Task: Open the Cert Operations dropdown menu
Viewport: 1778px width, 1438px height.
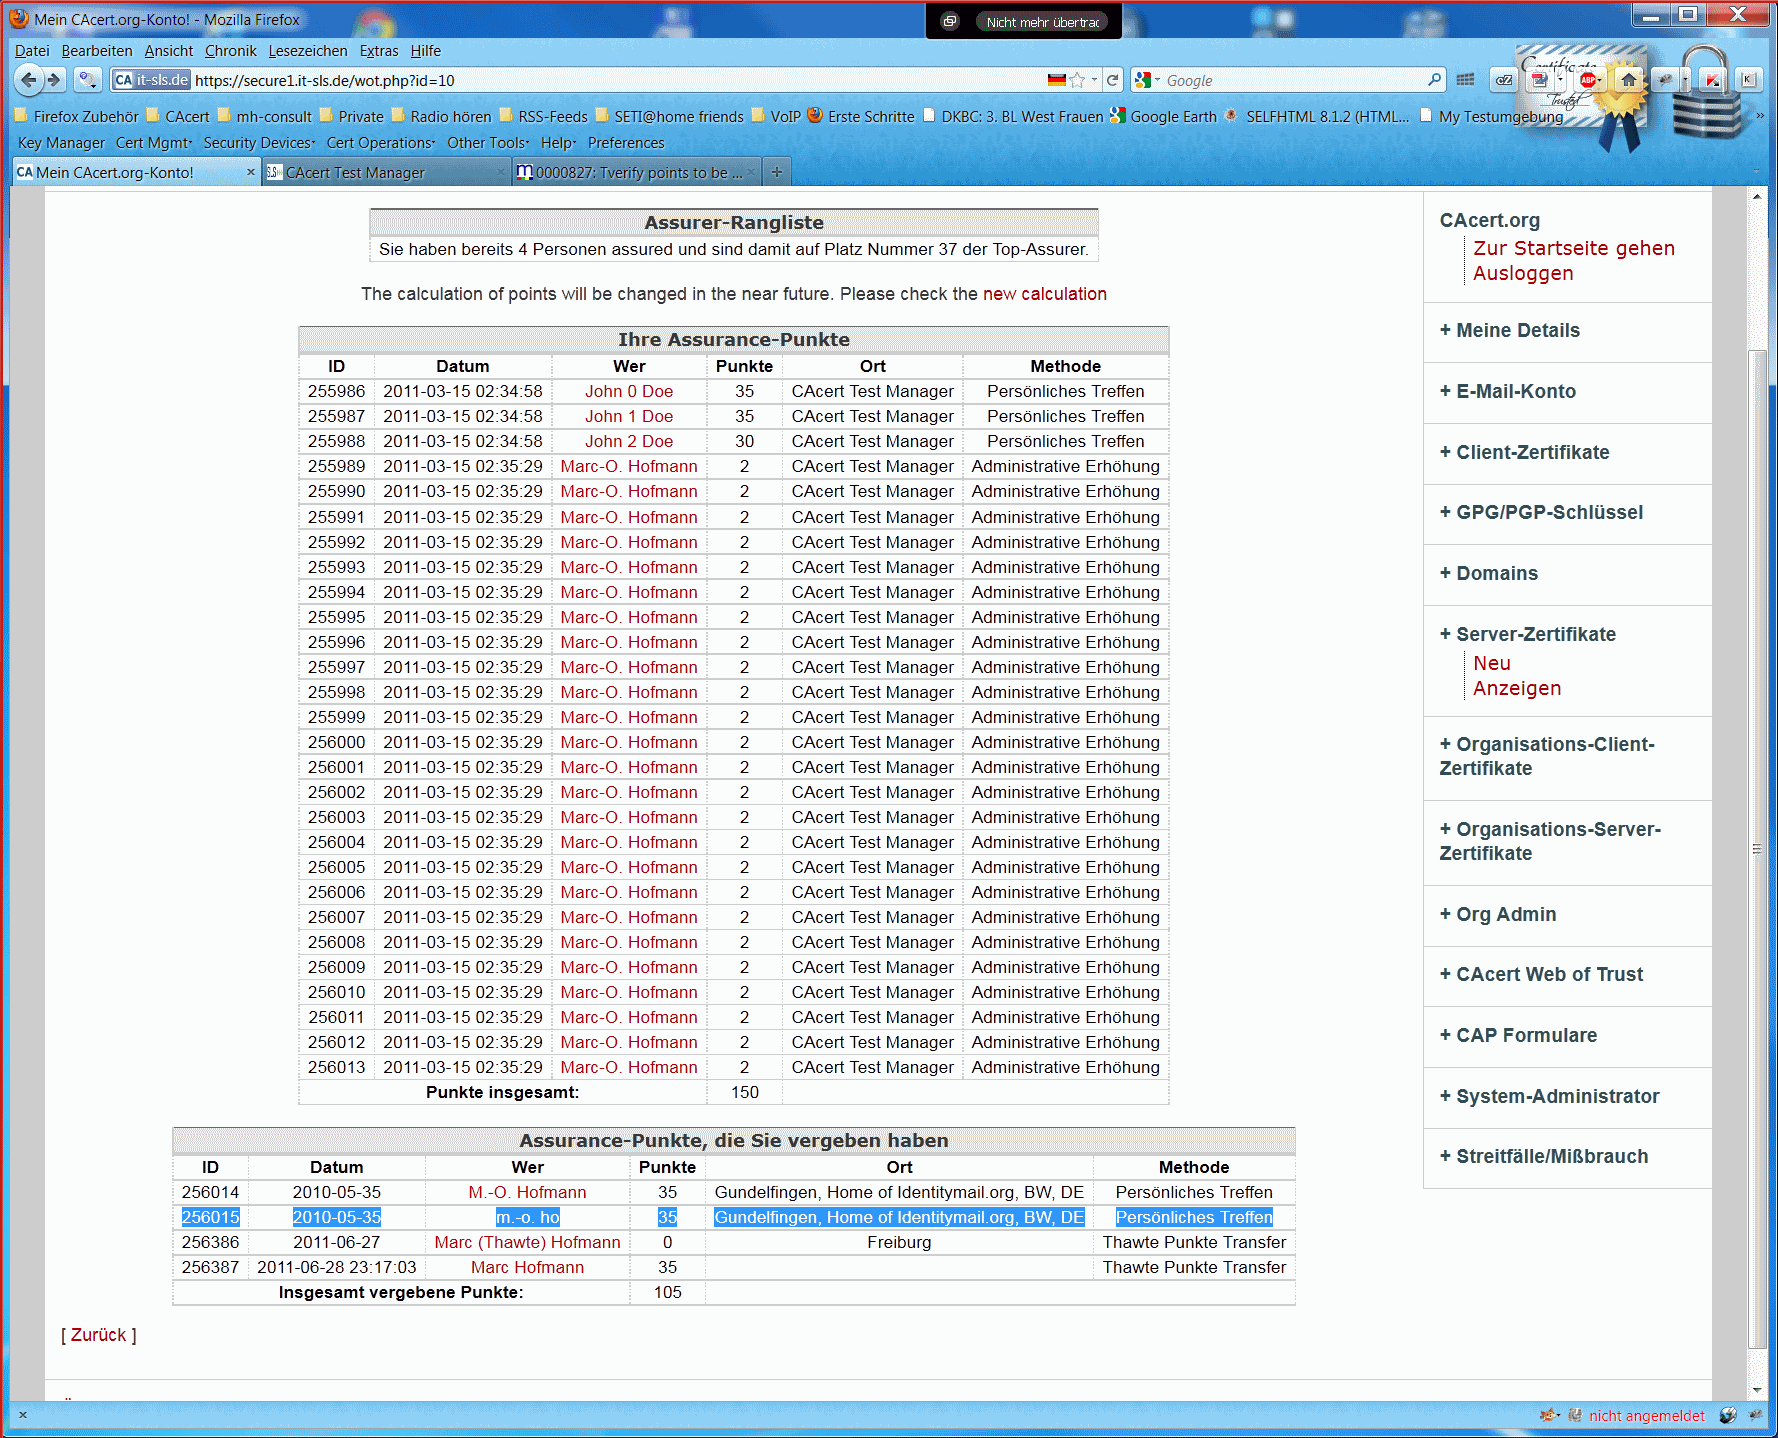Action: 381,143
